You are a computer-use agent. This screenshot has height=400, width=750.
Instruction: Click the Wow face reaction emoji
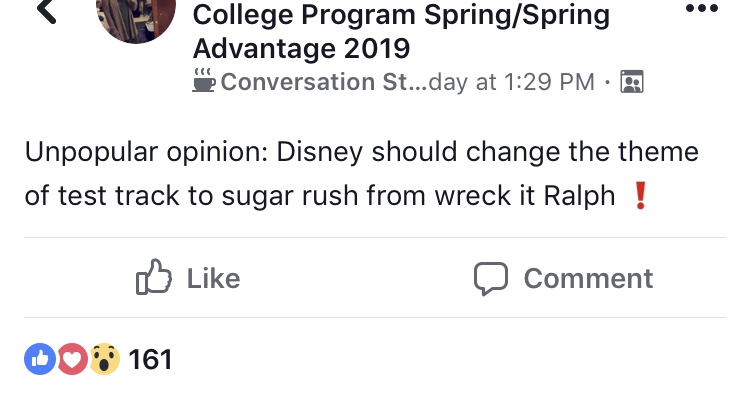pos(104,359)
